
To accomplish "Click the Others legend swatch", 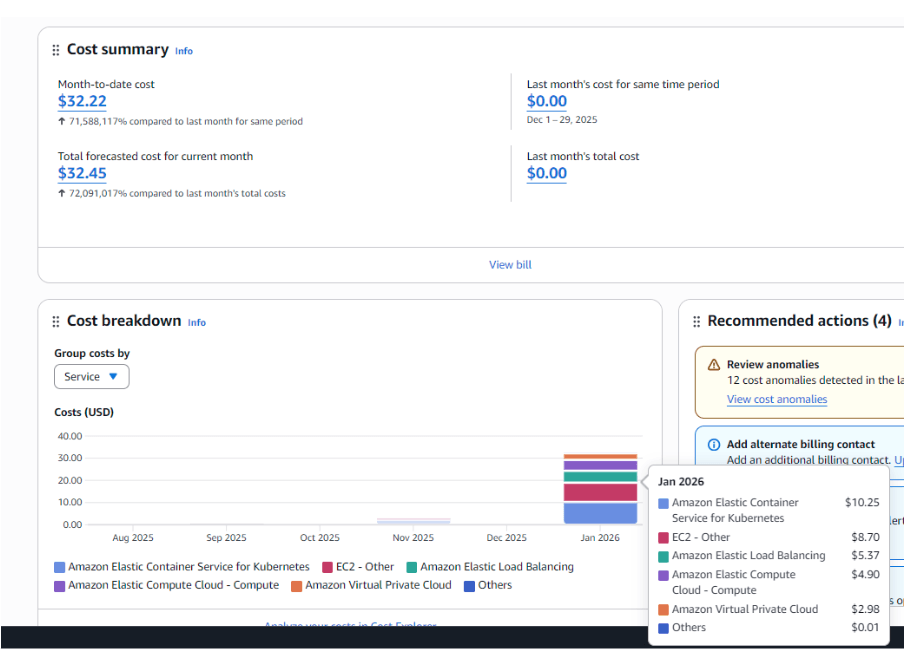I will click(x=470, y=586).
